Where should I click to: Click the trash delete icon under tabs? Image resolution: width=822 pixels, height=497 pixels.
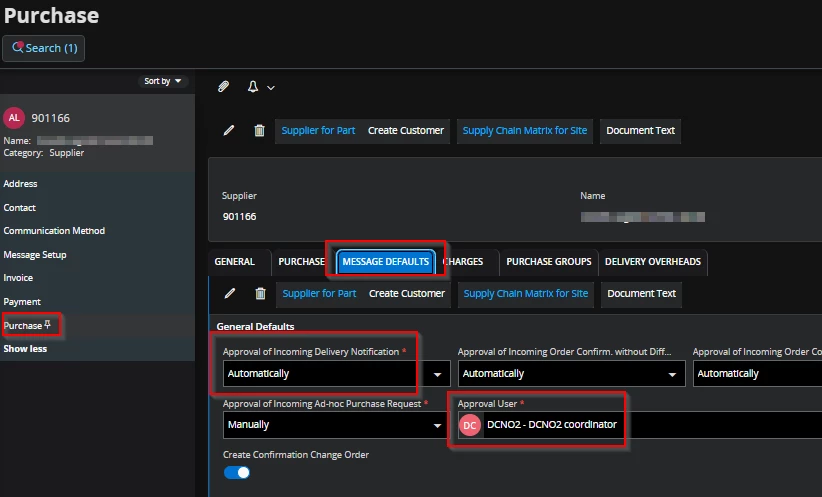click(260, 294)
